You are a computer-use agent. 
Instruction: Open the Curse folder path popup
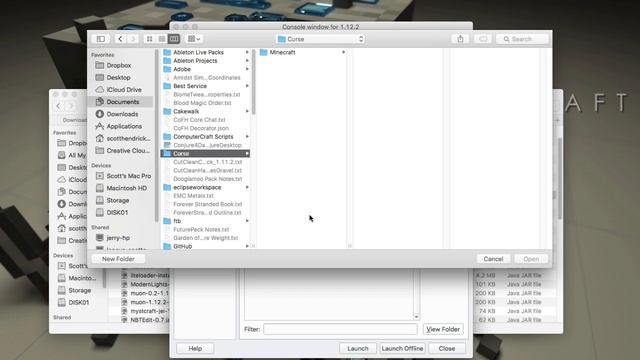click(320, 39)
